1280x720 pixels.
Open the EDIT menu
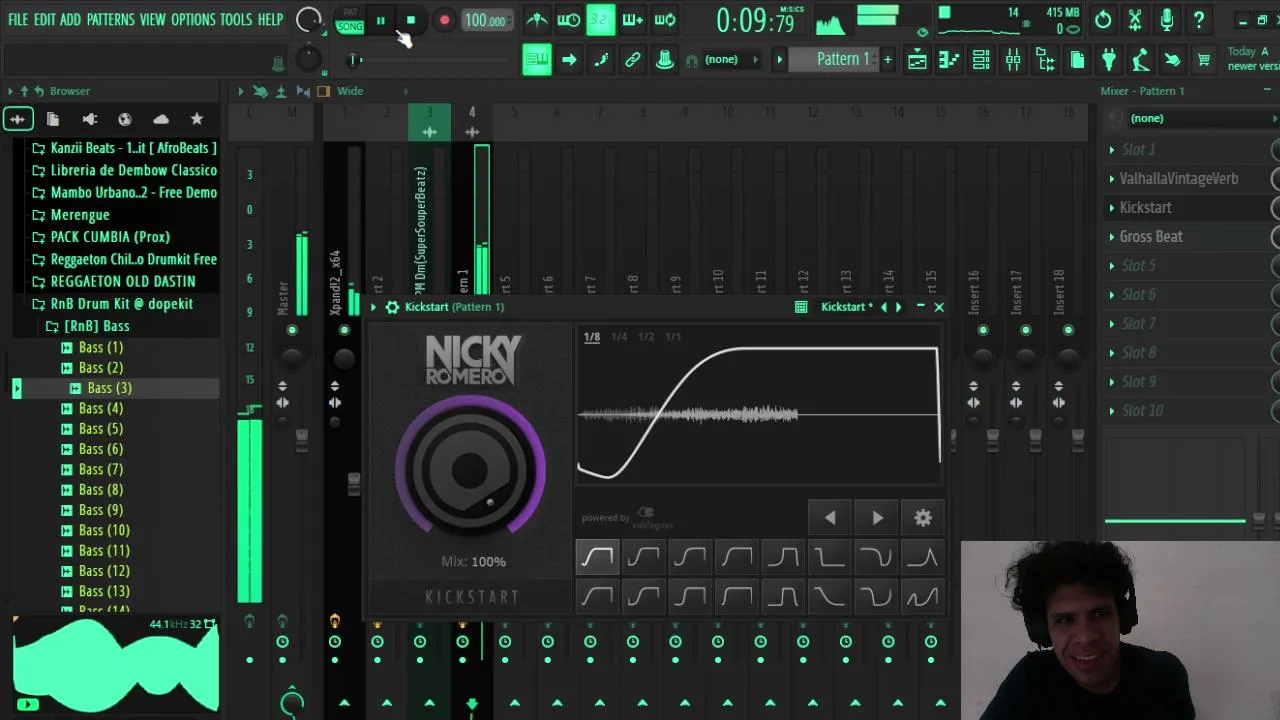[45, 19]
